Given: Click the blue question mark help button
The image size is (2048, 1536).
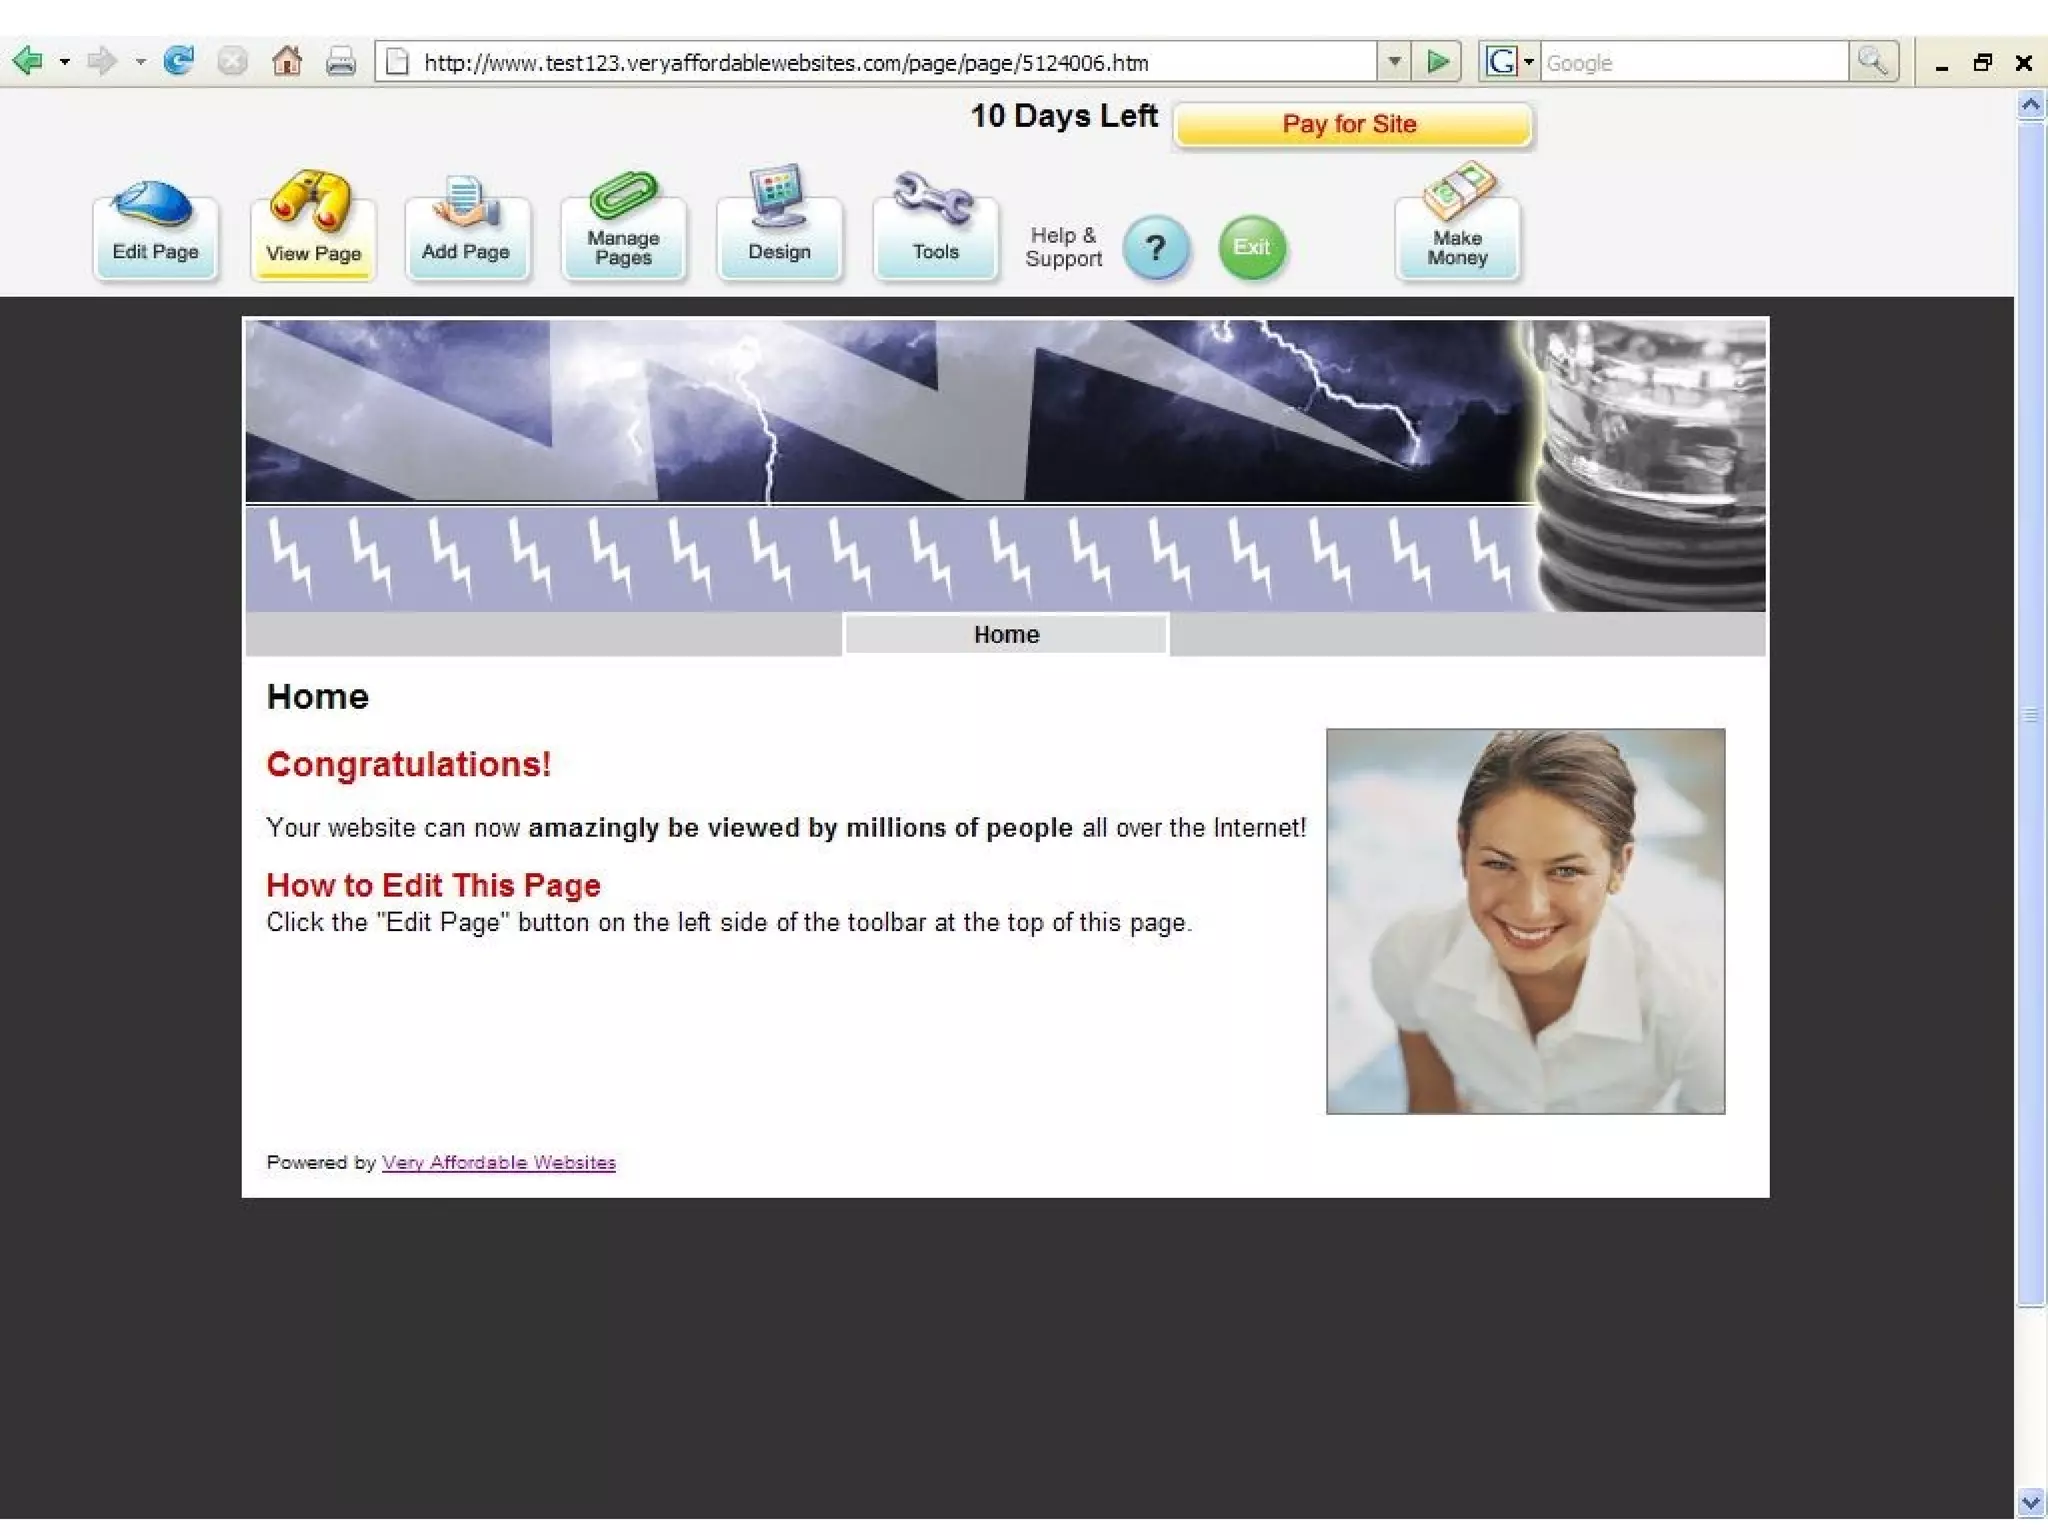Looking at the screenshot, I should click(x=1155, y=247).
